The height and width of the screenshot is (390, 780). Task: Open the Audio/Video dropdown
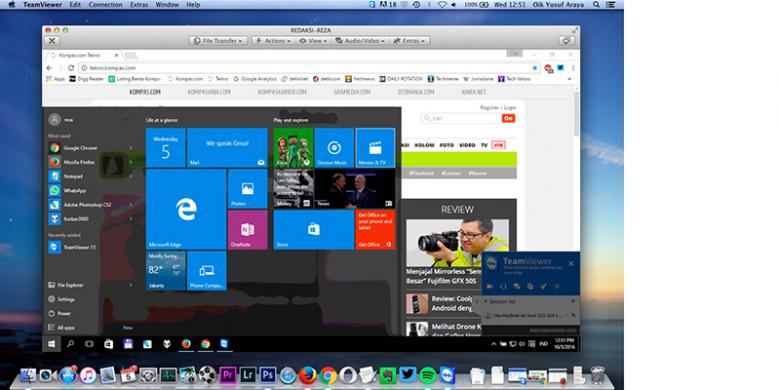click(x=361, y=41)
